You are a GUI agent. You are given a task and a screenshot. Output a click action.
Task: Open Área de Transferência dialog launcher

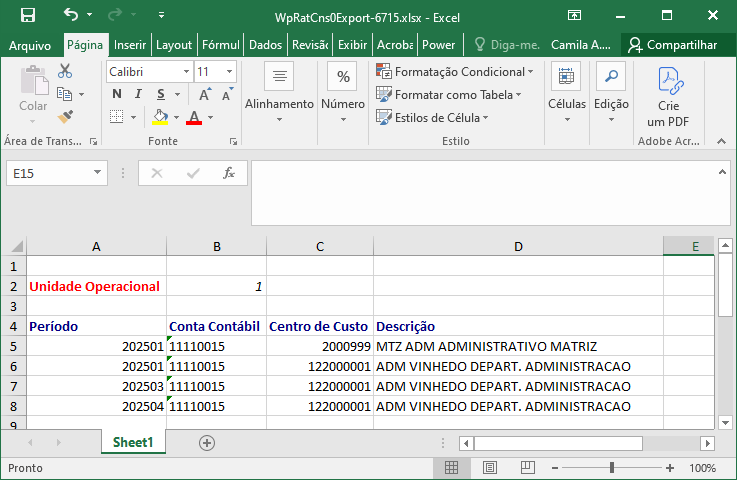(x=94, y=142)
